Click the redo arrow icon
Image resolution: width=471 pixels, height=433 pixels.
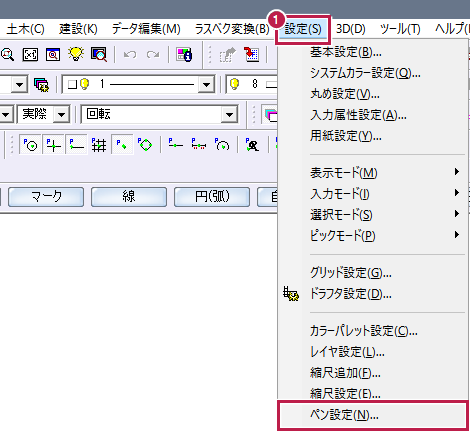(x=153, y=54)
